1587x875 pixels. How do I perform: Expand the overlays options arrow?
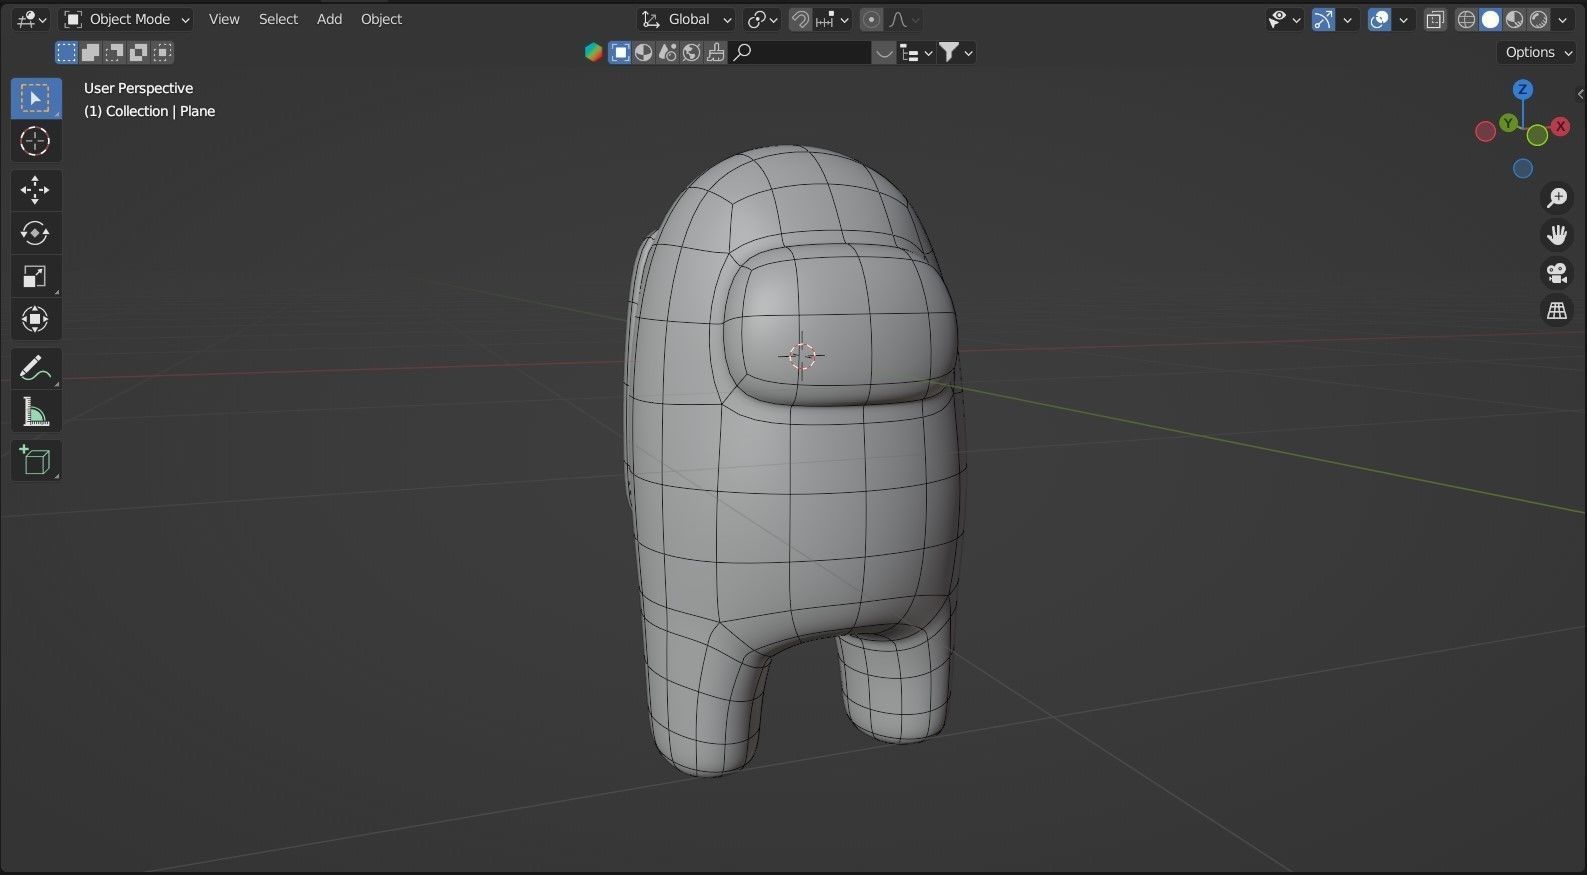coord(1404,19)
